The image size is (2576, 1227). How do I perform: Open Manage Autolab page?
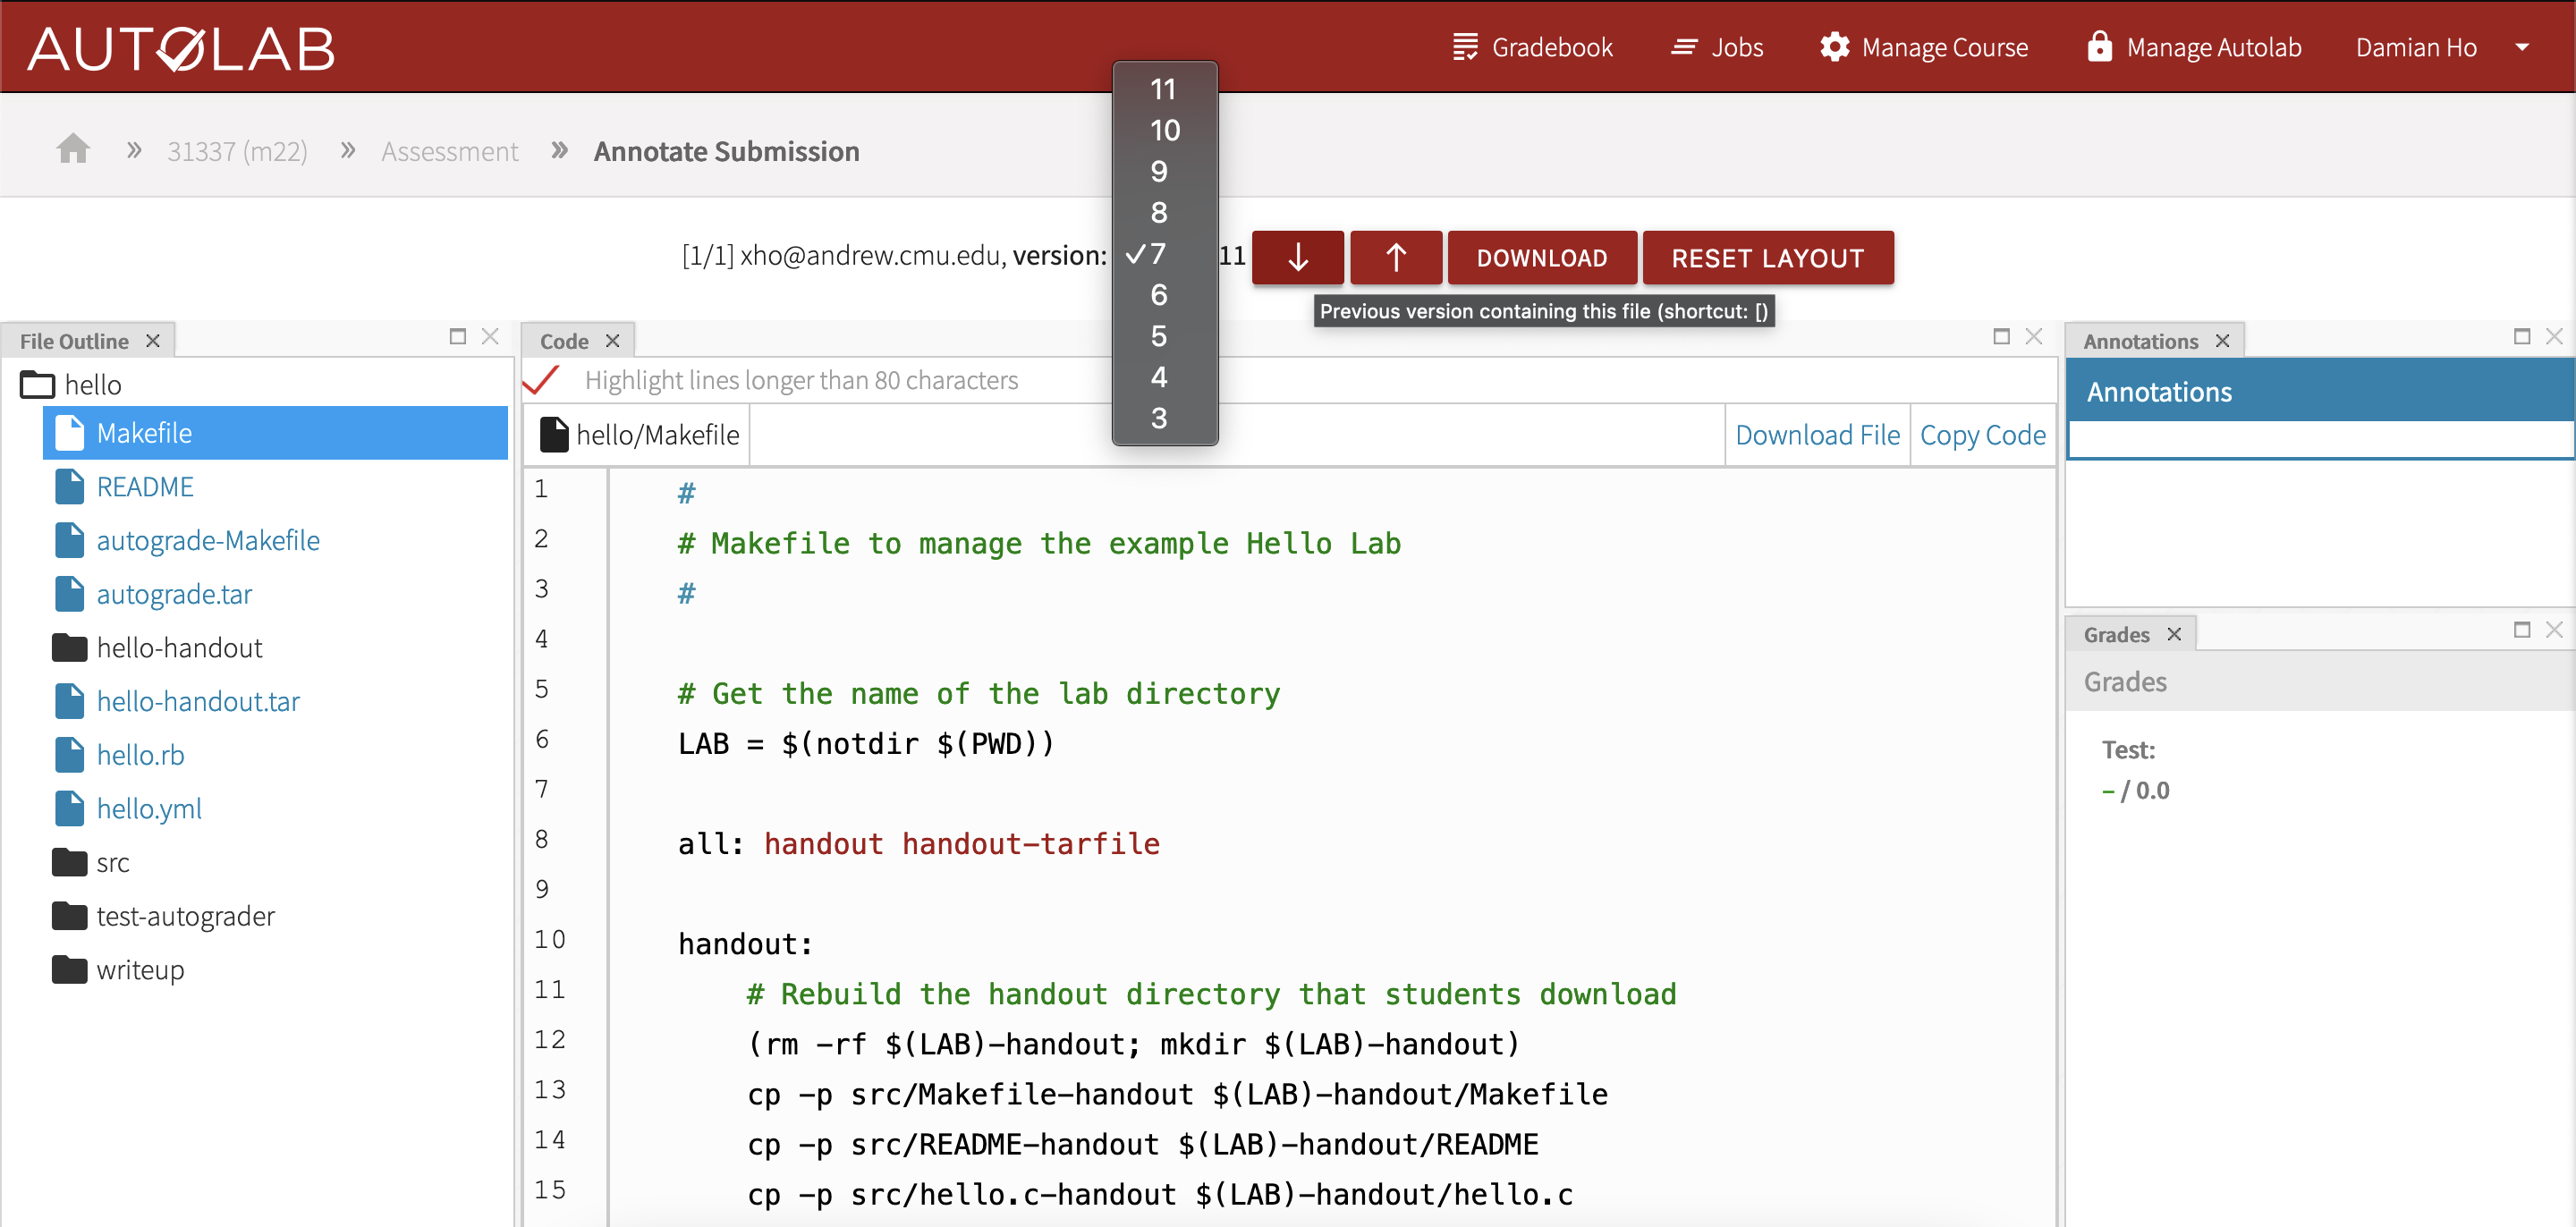pos(2194,47)
